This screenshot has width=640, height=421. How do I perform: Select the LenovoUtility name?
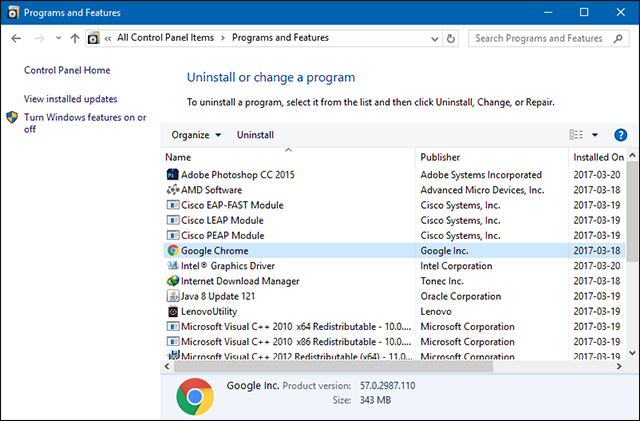(x=209, y=312)
